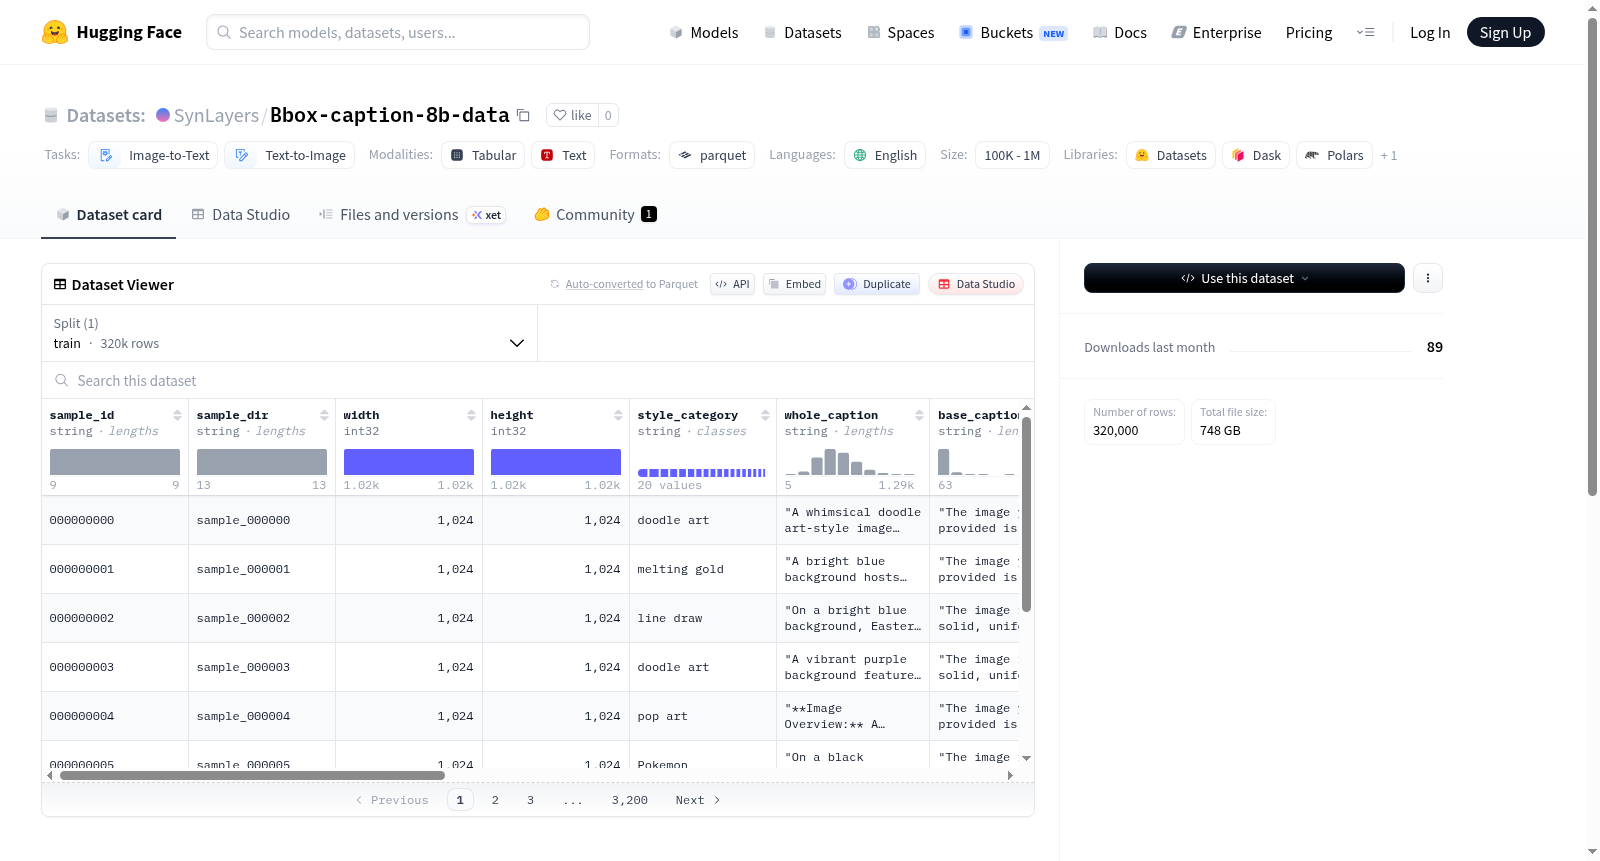The width and height of the screenshot is (1600, 861).
Task: Click the Embed button
Action: pyautogui.click(x=793, y=284)
